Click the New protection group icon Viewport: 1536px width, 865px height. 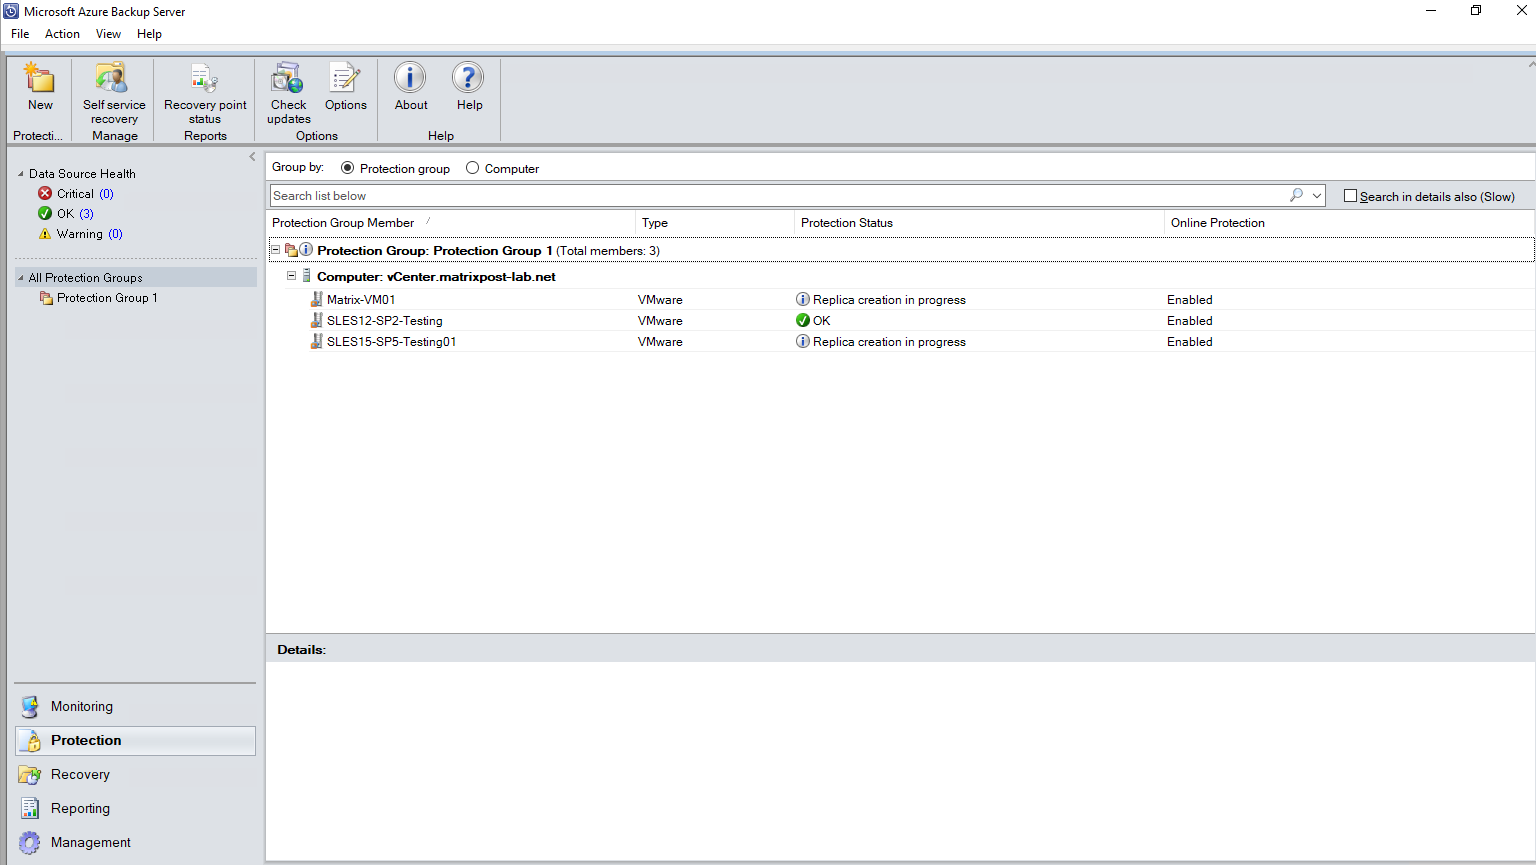click(x=40, y=78)
